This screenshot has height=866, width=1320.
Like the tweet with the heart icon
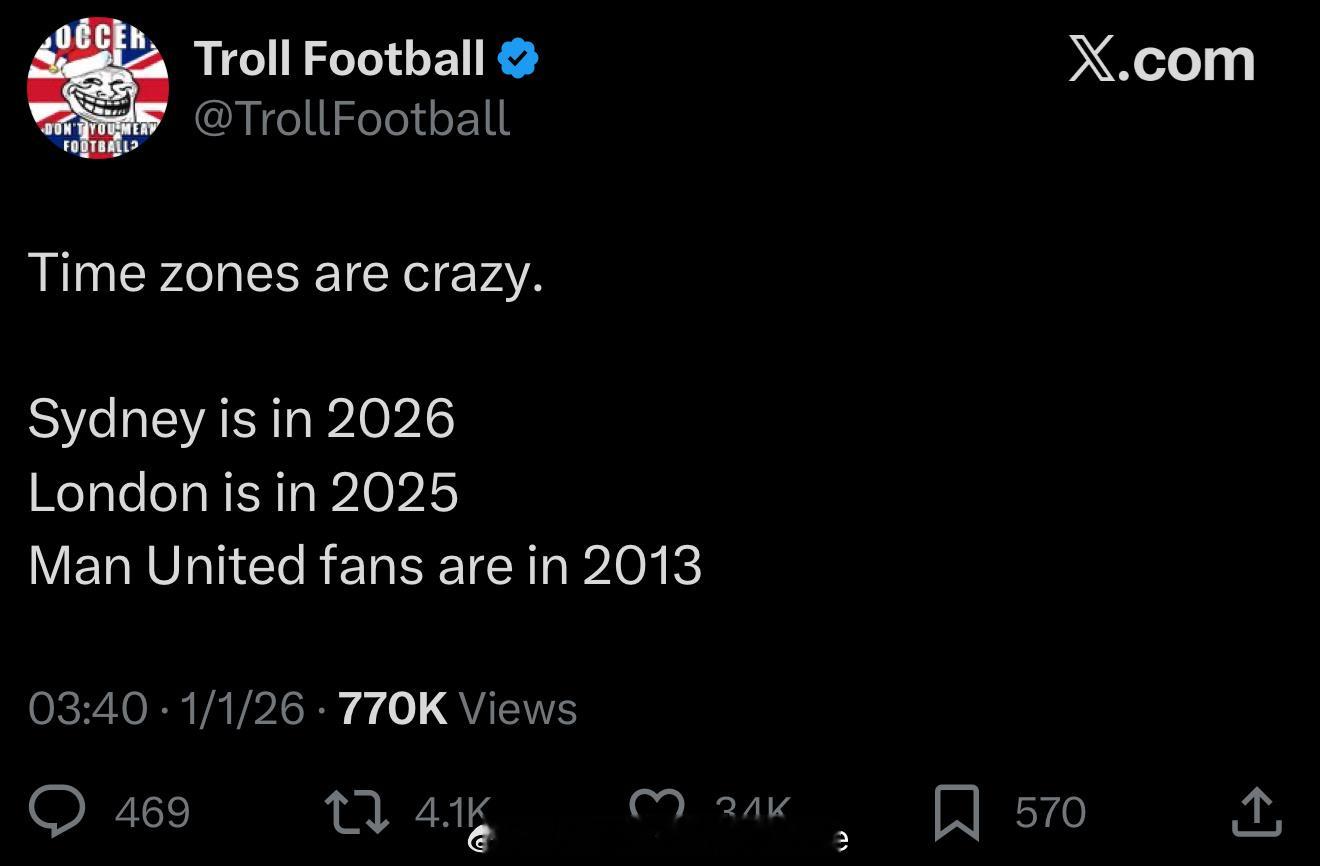[x=657, y=808]
